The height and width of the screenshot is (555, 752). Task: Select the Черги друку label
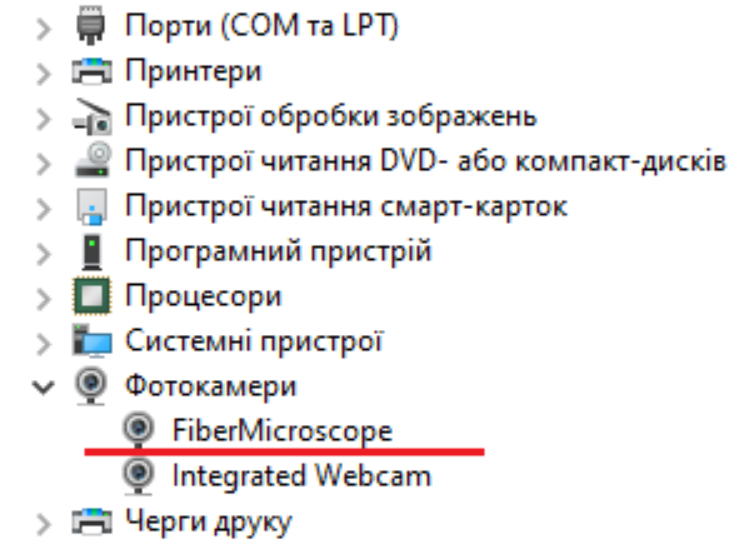208,521
